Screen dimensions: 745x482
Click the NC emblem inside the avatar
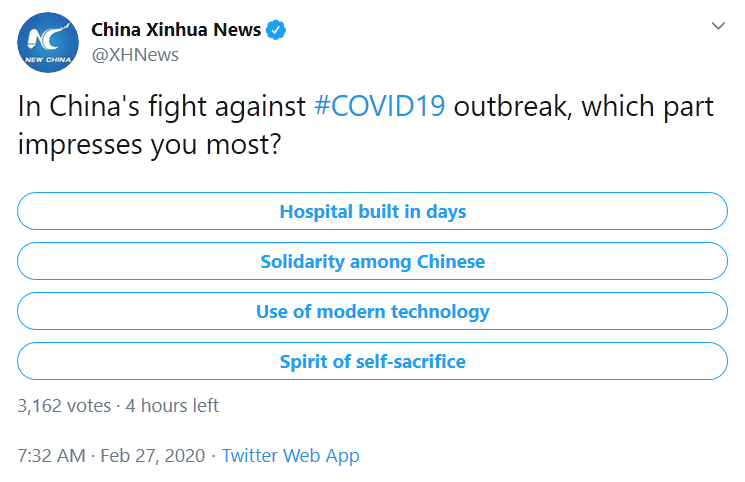coord(46,37)
